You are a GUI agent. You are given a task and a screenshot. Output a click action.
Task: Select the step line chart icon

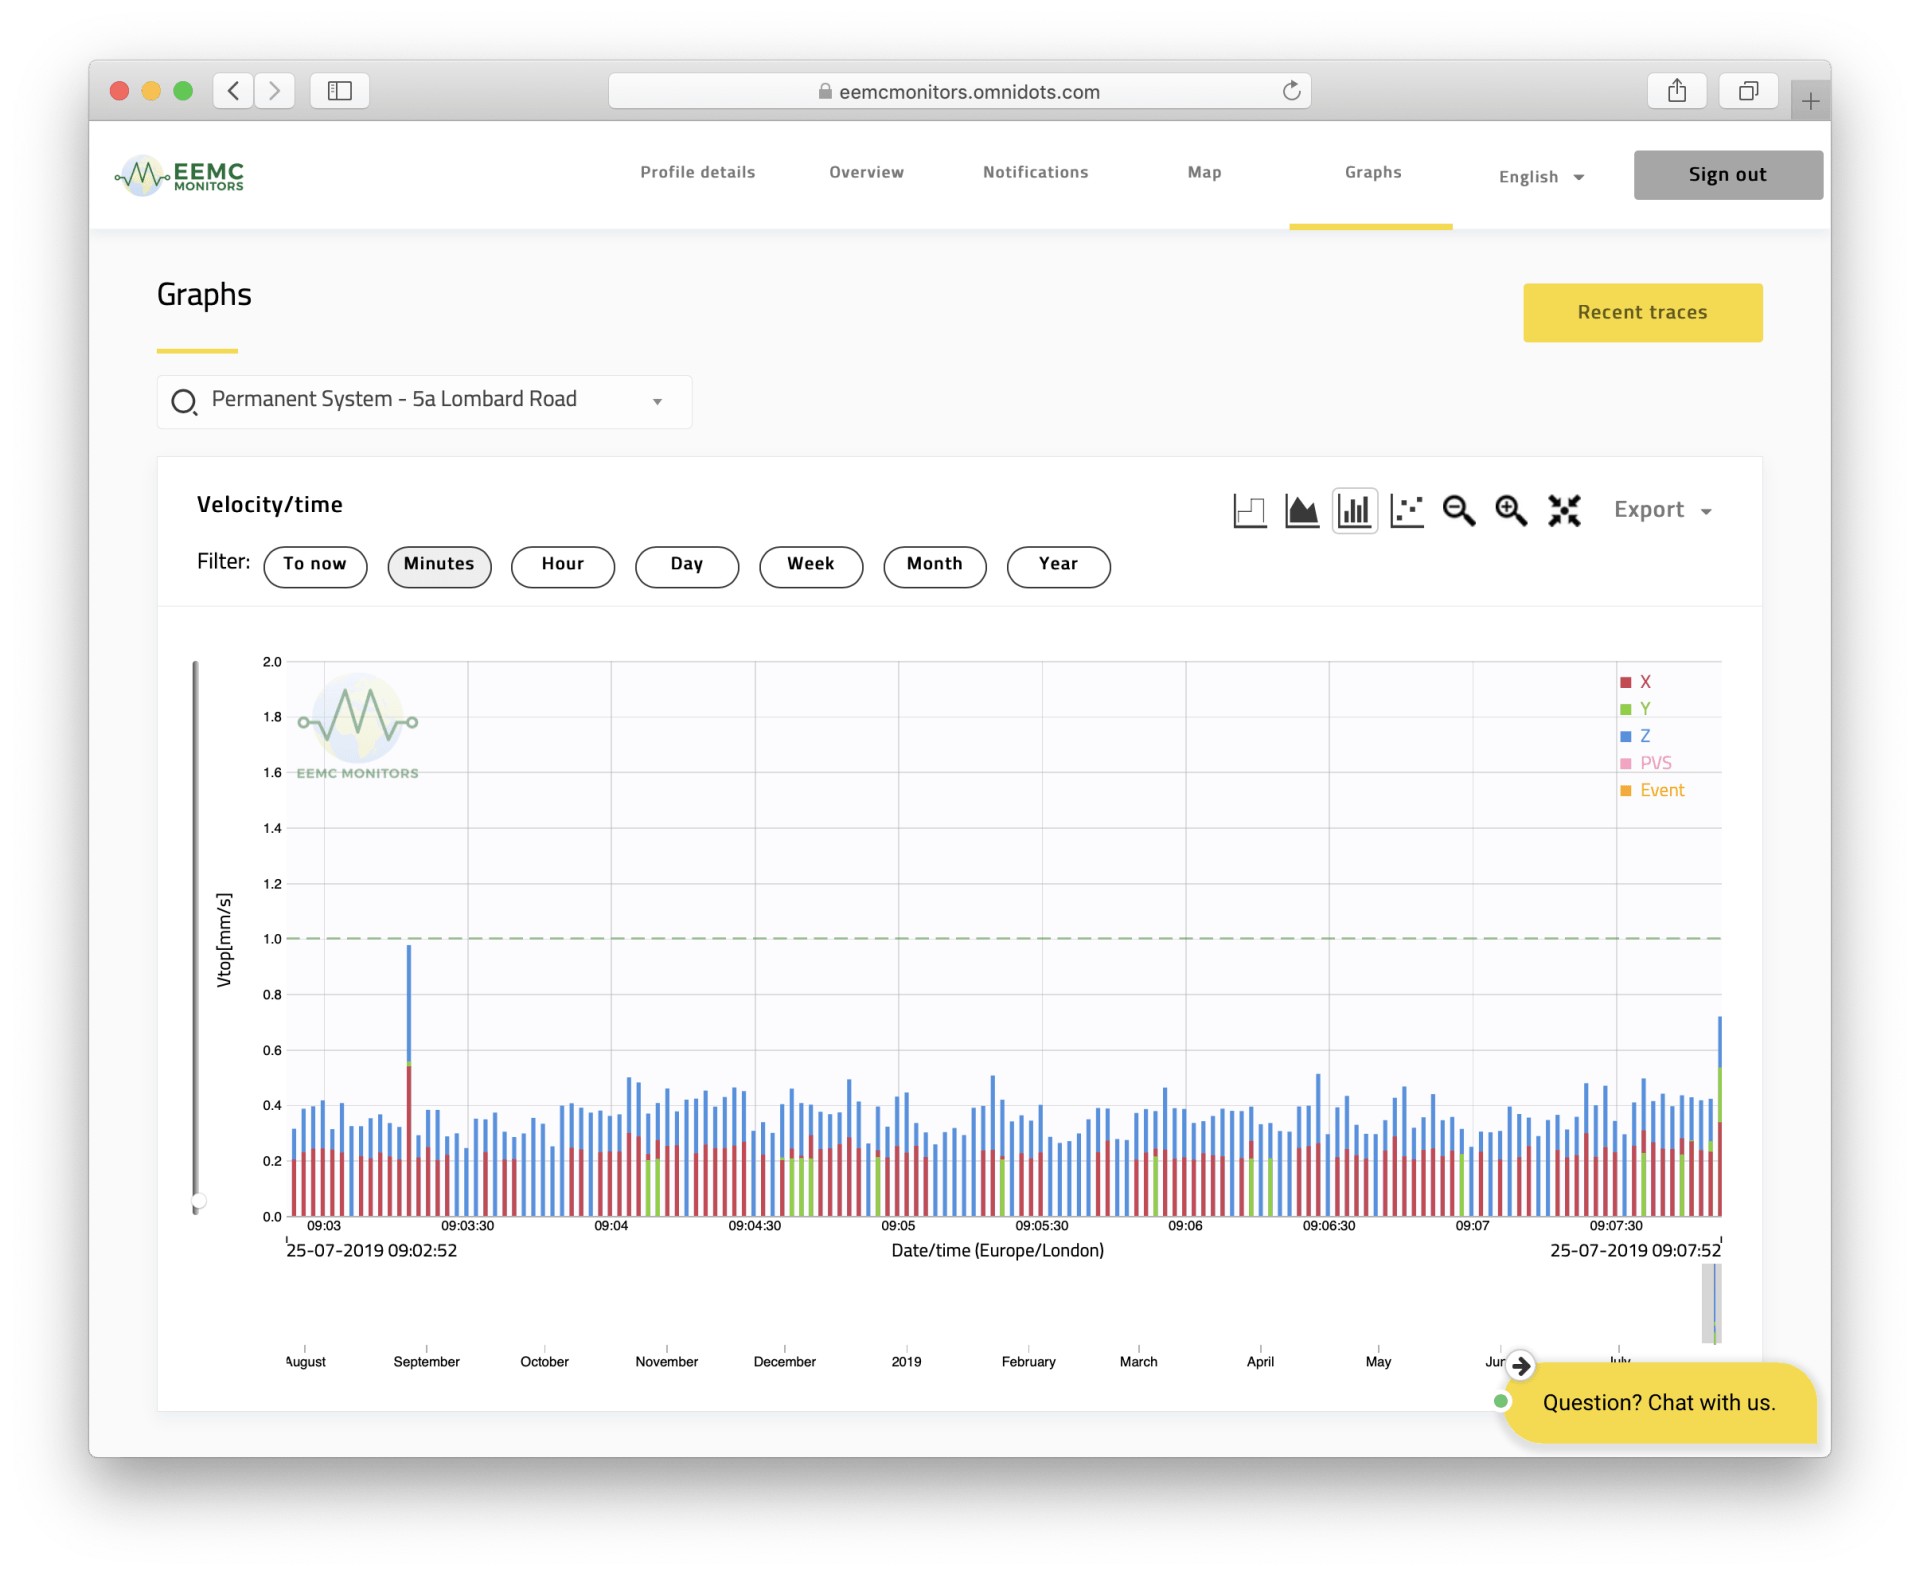[x=1249, y=511]
